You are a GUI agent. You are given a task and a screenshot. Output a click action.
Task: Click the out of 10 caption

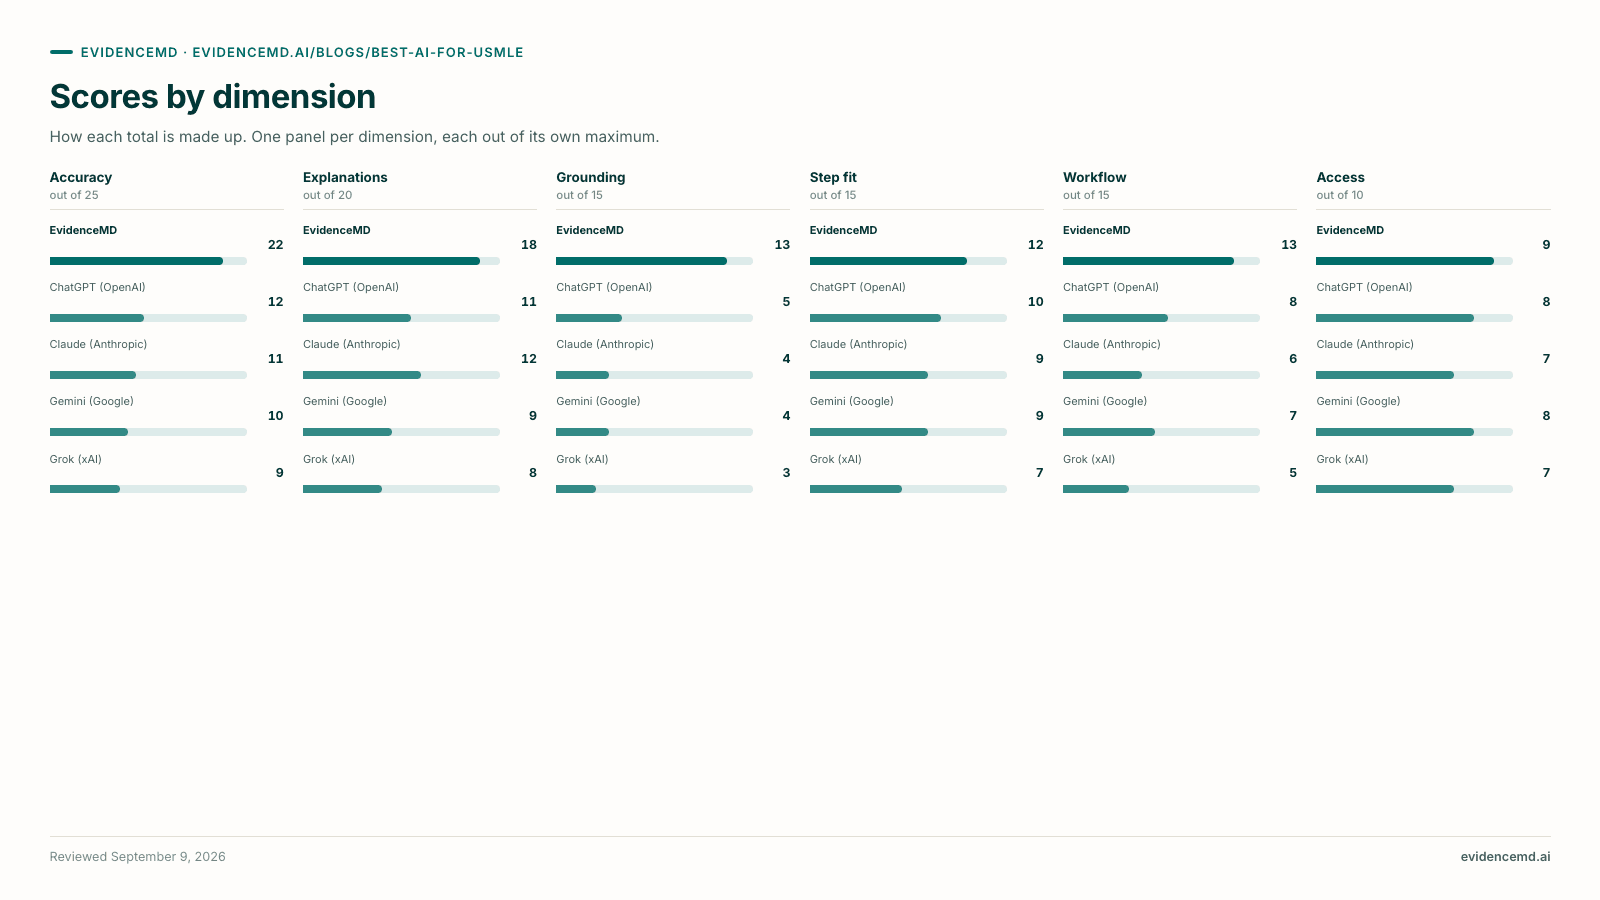[x=1340, y=196]
